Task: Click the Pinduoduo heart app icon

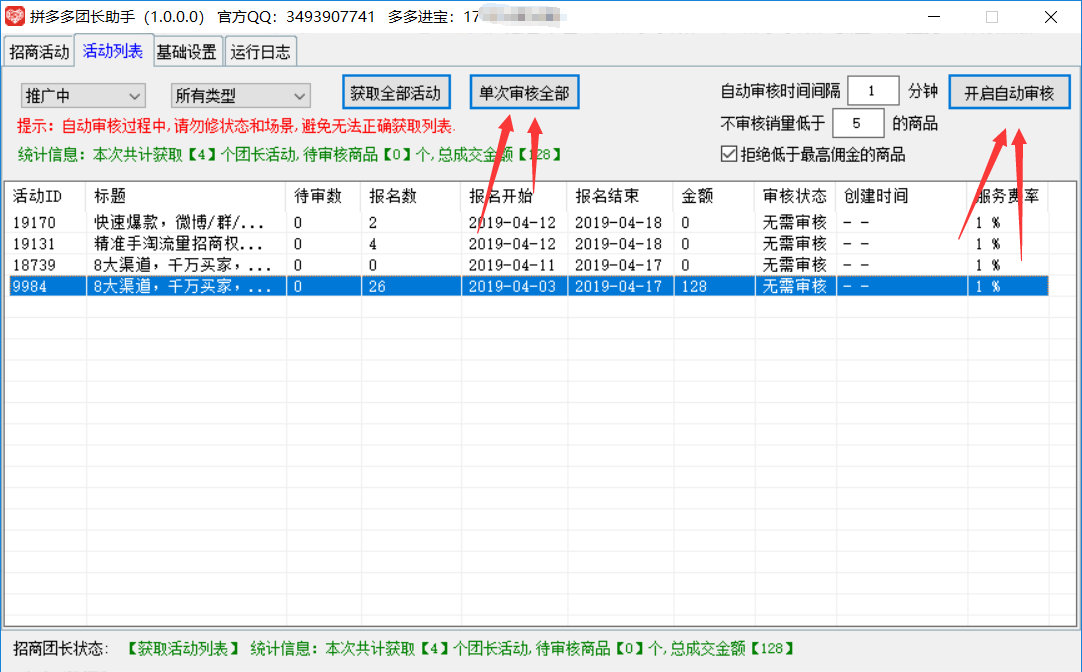Action: point(16,17)
